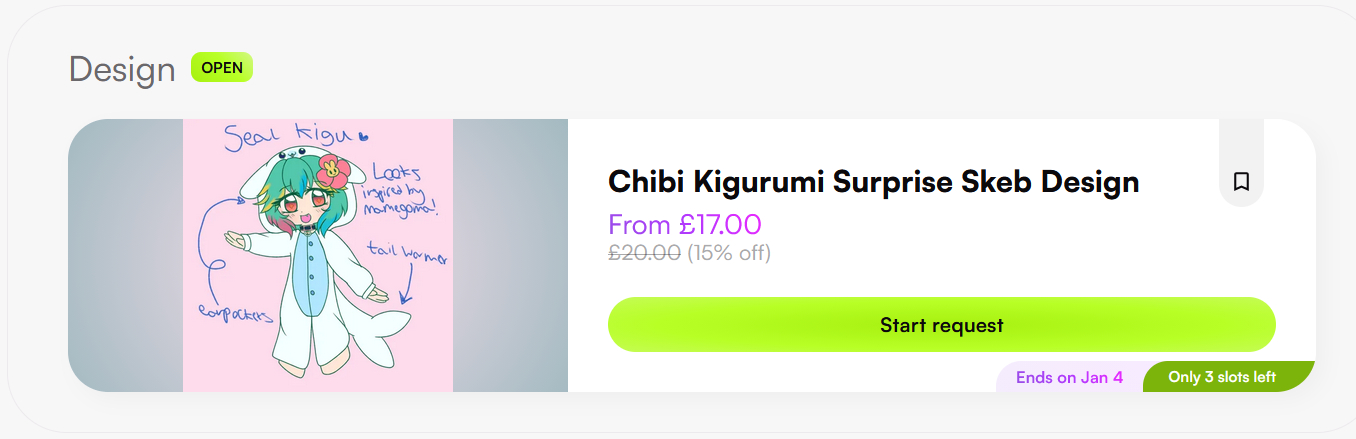Image resolution: width=1356 pixels, height=439 pixels.
Task: Click the Ends on Jan 4 badge
Action: pos(1069,377)
